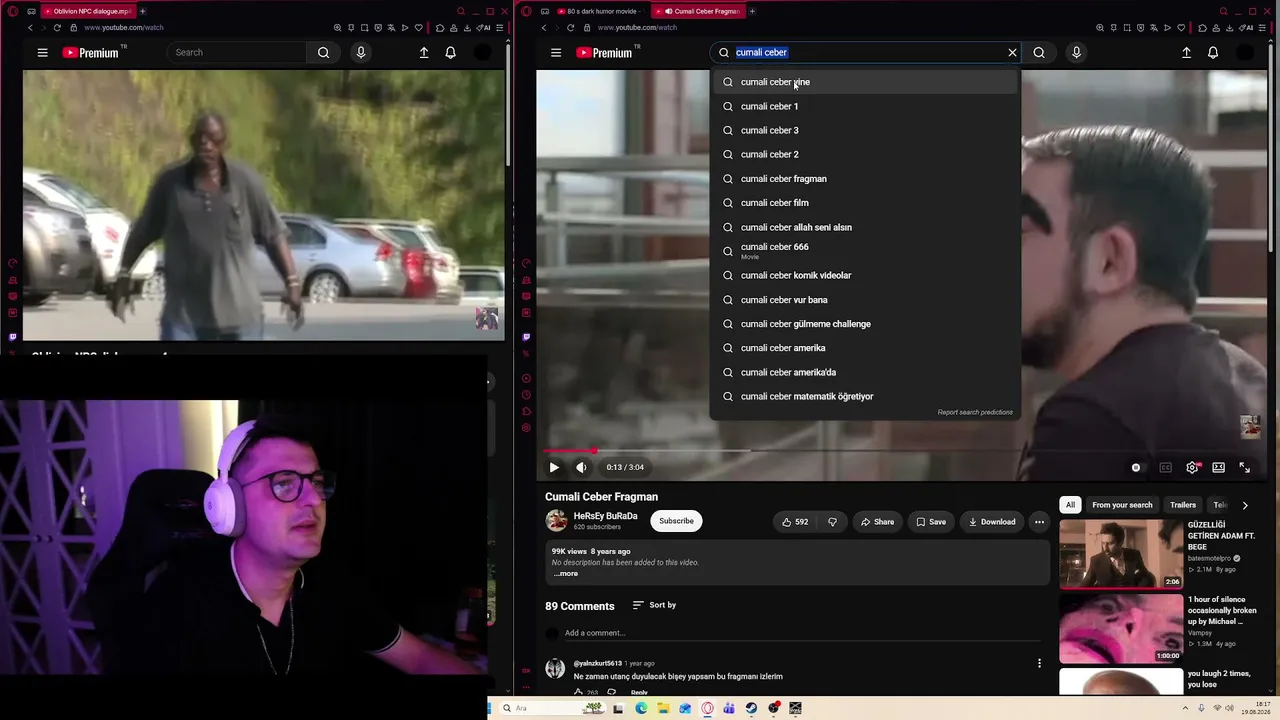Viewport: 1280px width, 720px height.
Task: Select 'cumali ceber matematik öğretiyor' suggestion
Action: (x=865, y=396)
